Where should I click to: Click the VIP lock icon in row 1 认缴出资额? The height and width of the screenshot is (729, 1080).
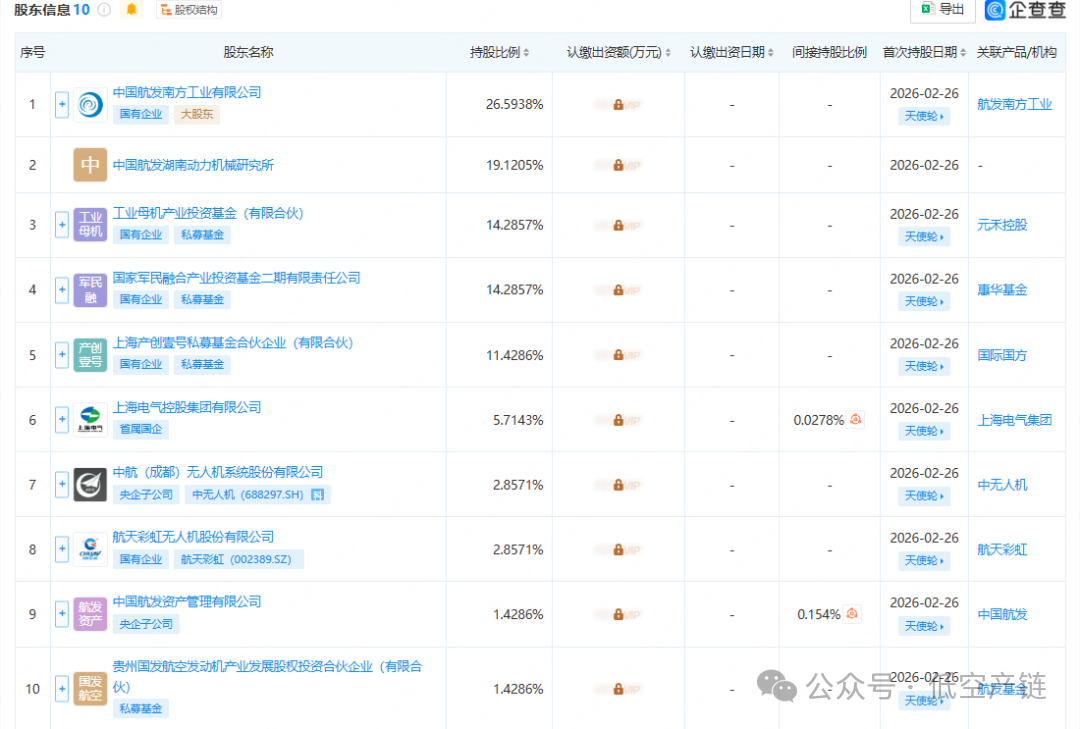coord(618,104)
